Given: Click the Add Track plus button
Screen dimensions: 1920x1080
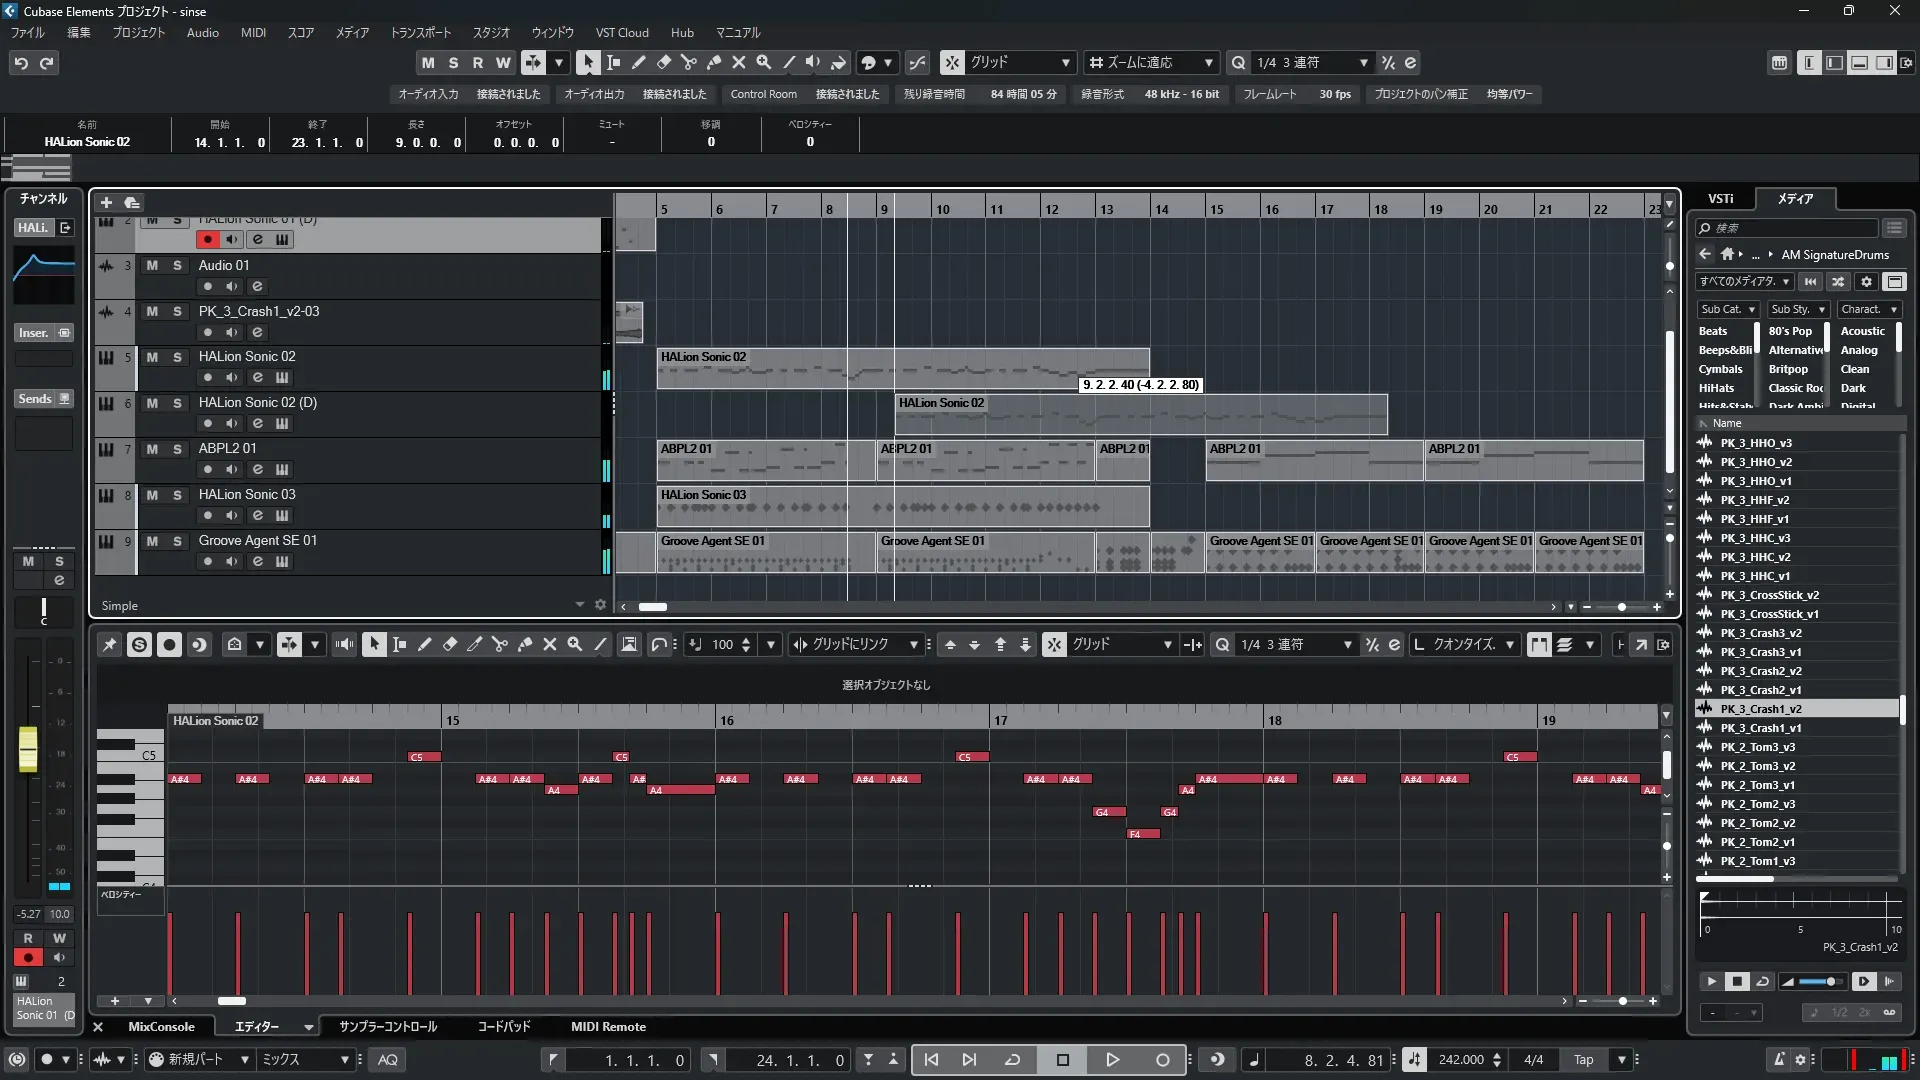Looking at the screenshot, I should [106, 202].
